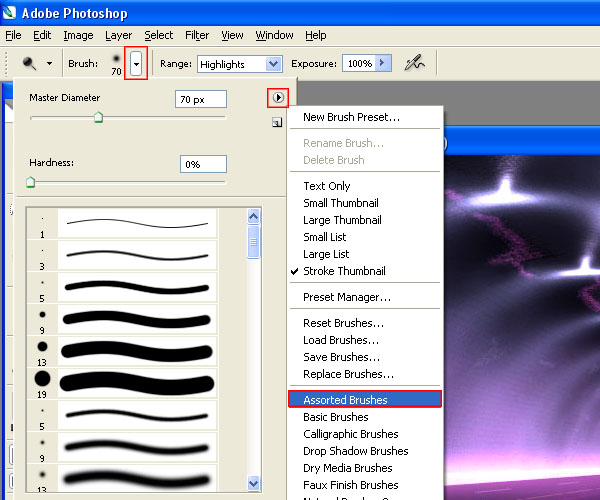Choose Load Brushes in the menu
This screenshot has height=500, width=600.
click(365, 340)
